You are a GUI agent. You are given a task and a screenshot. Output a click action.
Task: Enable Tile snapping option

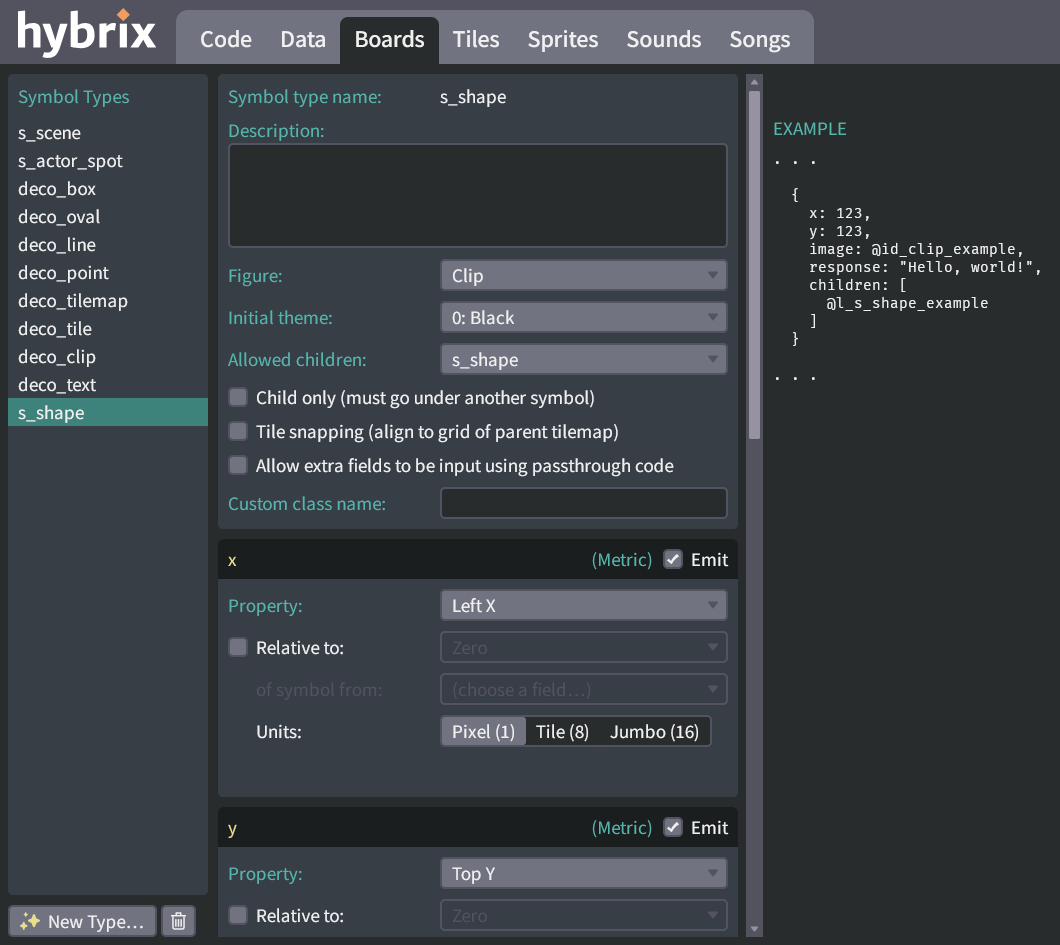pyautogui.click(x=238, y=431)
